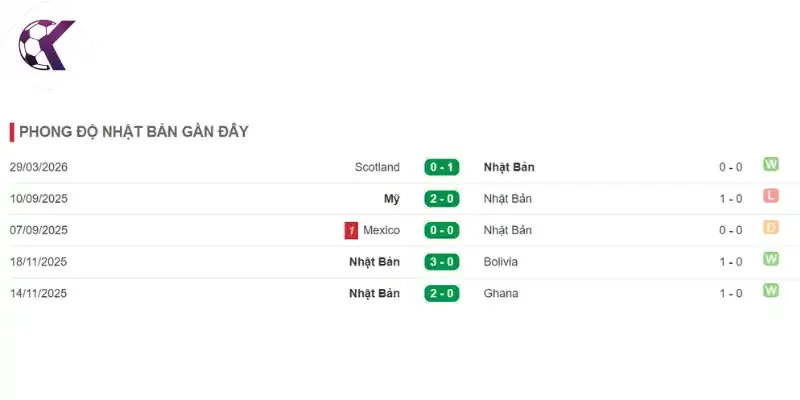Open the 2 - 0 Ghana score badge
This screenshot has width=800, height=400.
tap(442, 294)
